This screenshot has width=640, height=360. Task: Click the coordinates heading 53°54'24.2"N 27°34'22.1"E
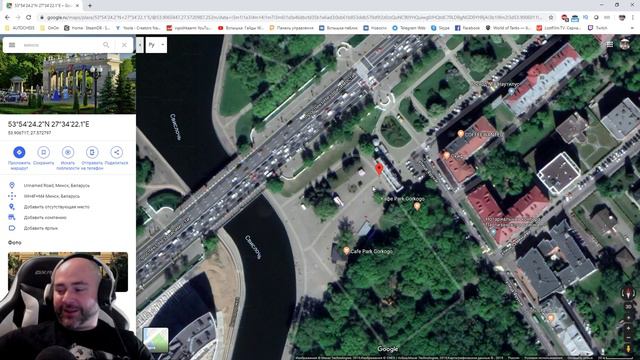(x=49, y=124)
